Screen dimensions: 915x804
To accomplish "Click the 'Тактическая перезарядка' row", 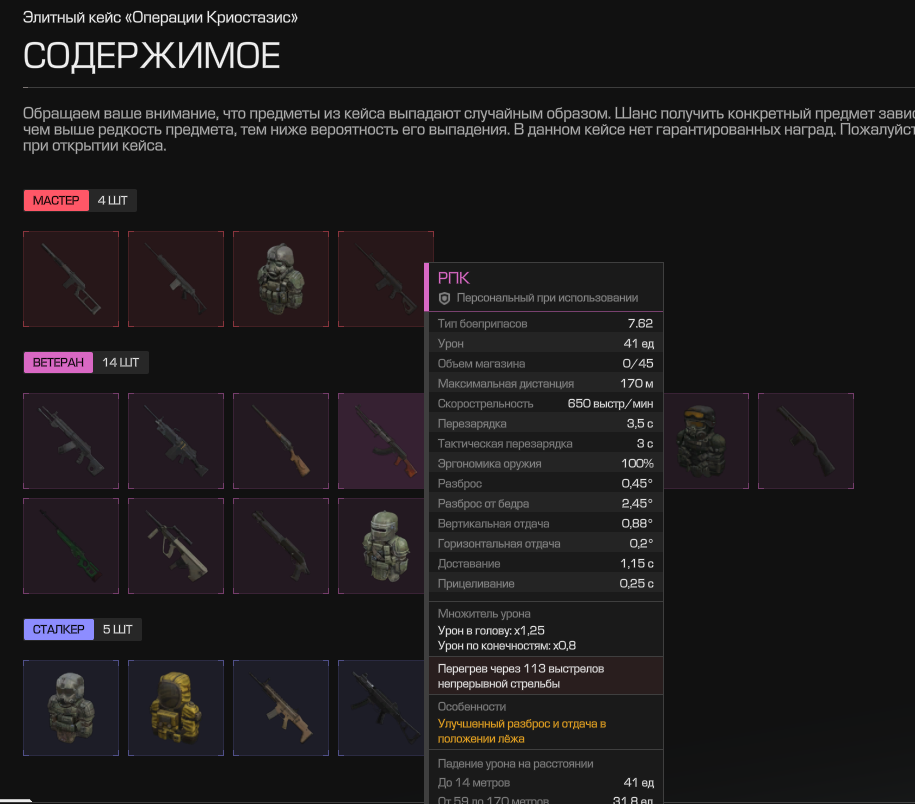I will pos(546,443).
